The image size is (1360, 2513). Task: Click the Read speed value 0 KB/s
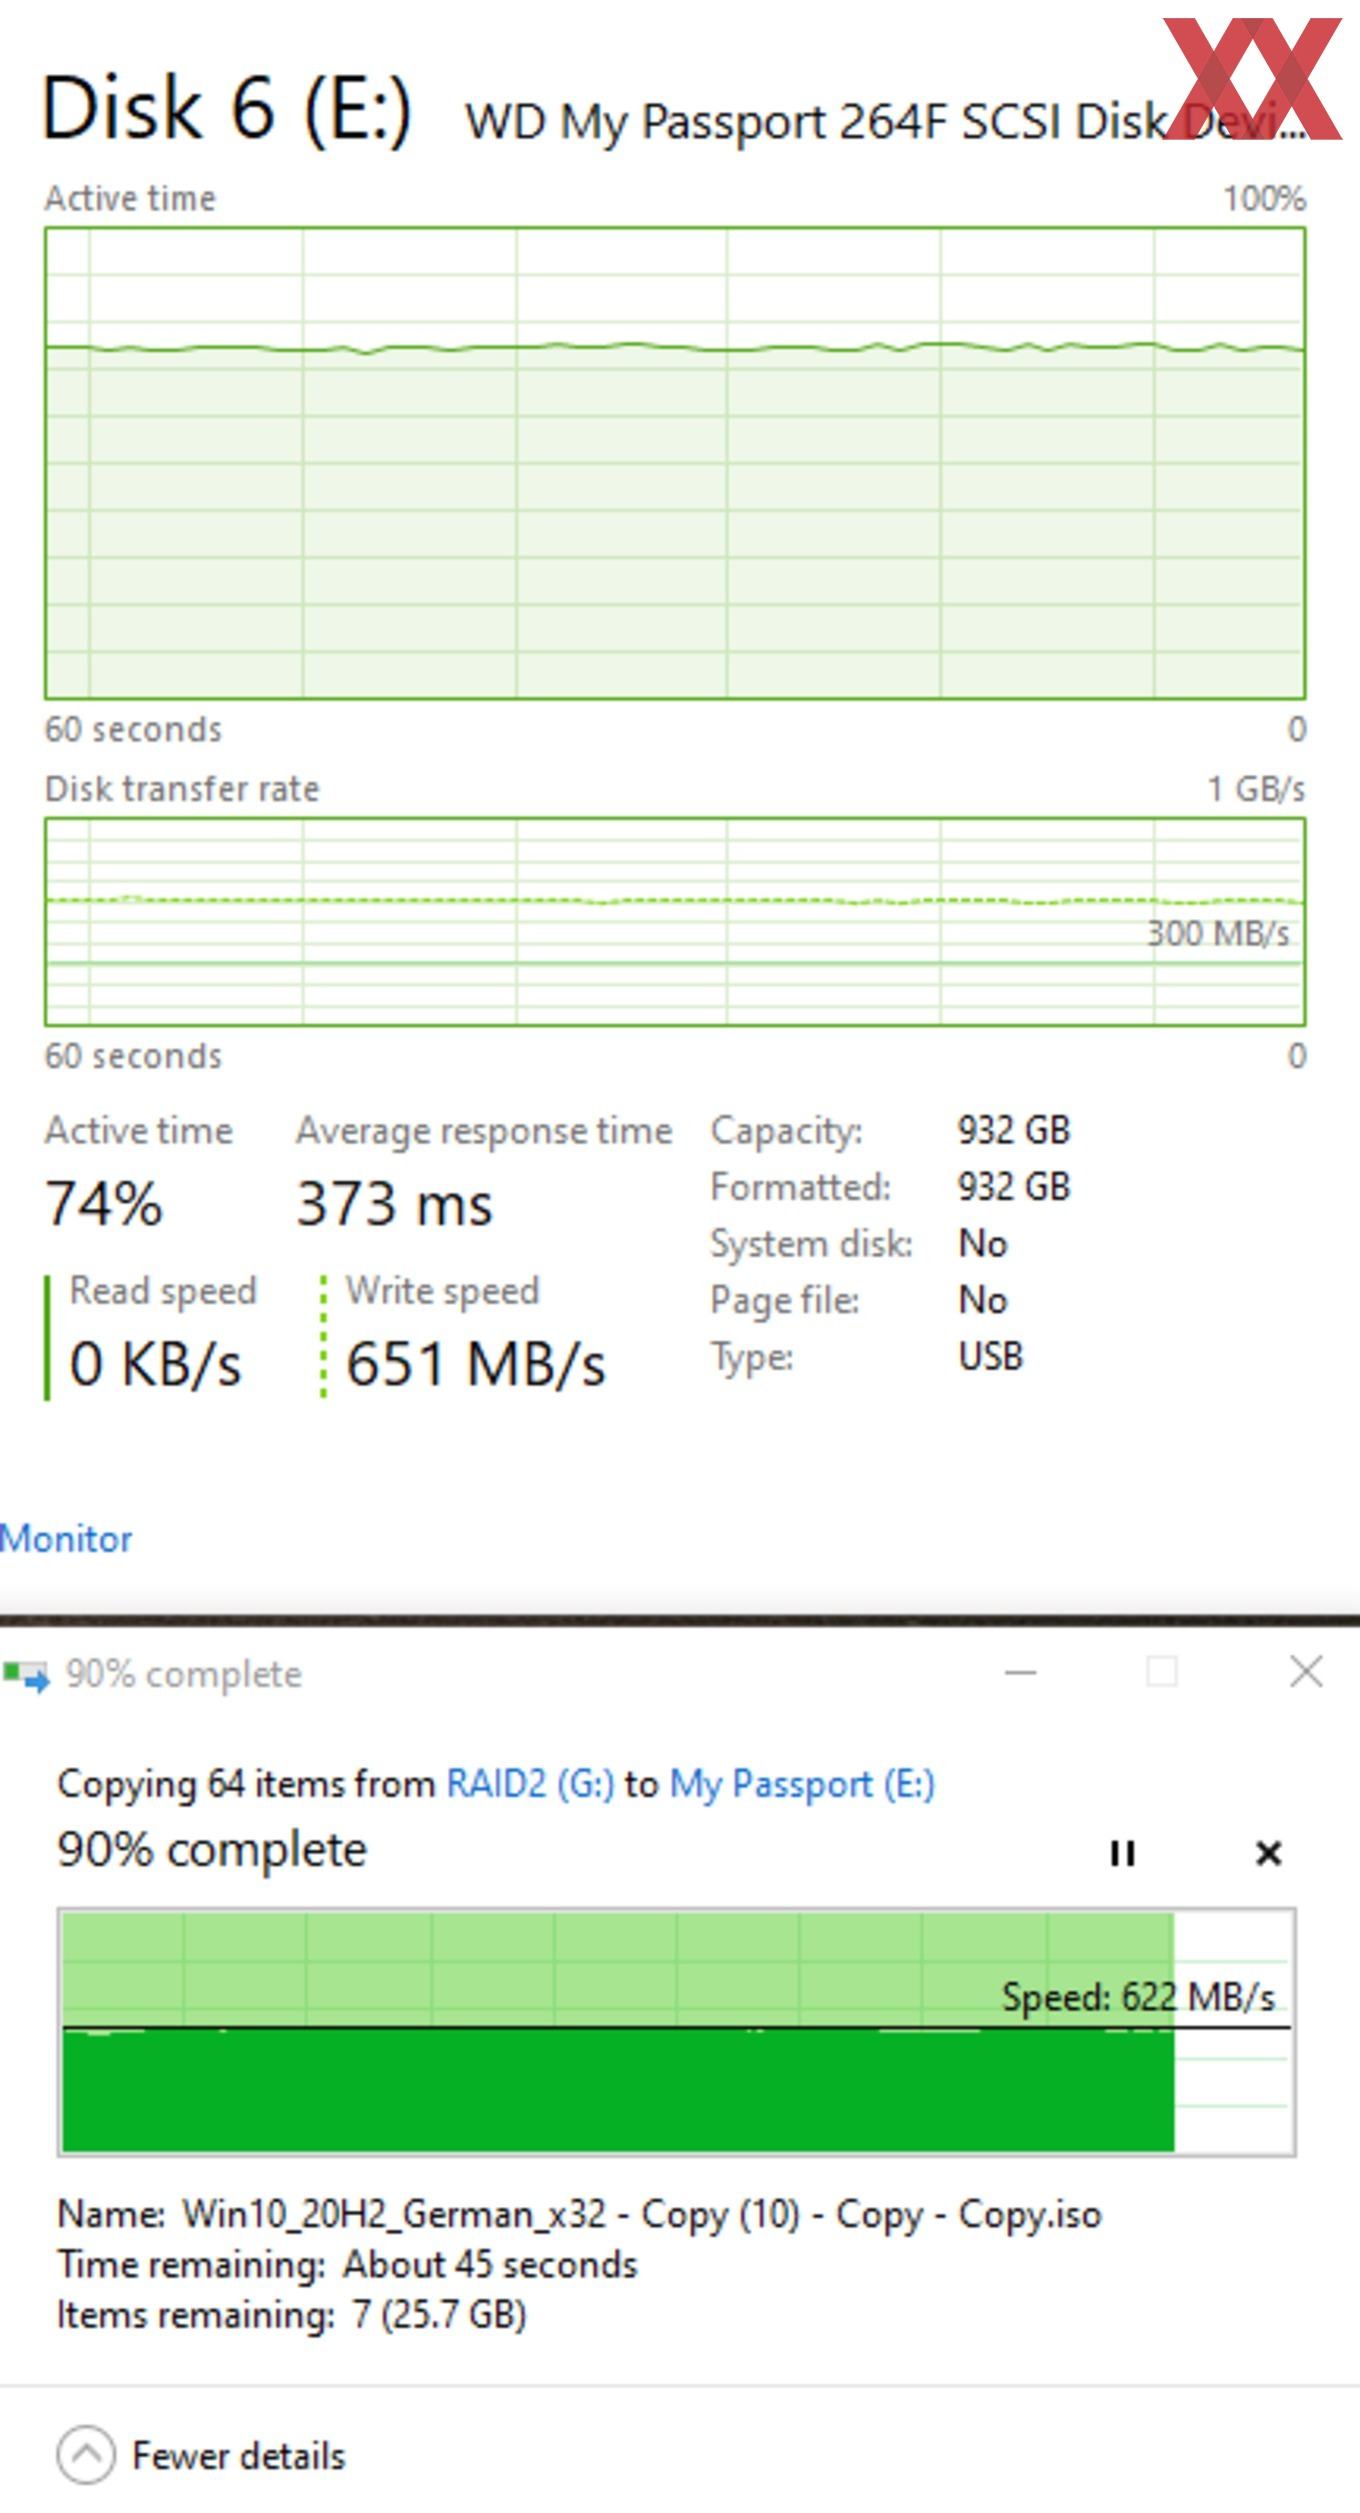coord(155,1364)
